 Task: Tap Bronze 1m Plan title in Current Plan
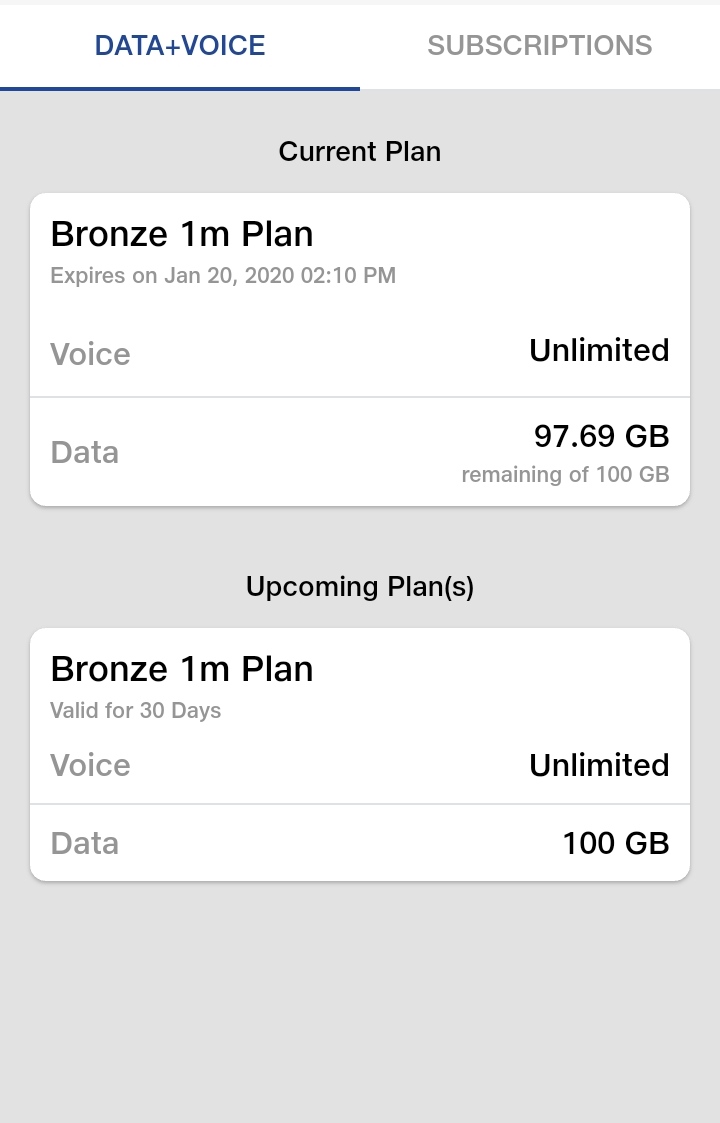coord(182,234)
